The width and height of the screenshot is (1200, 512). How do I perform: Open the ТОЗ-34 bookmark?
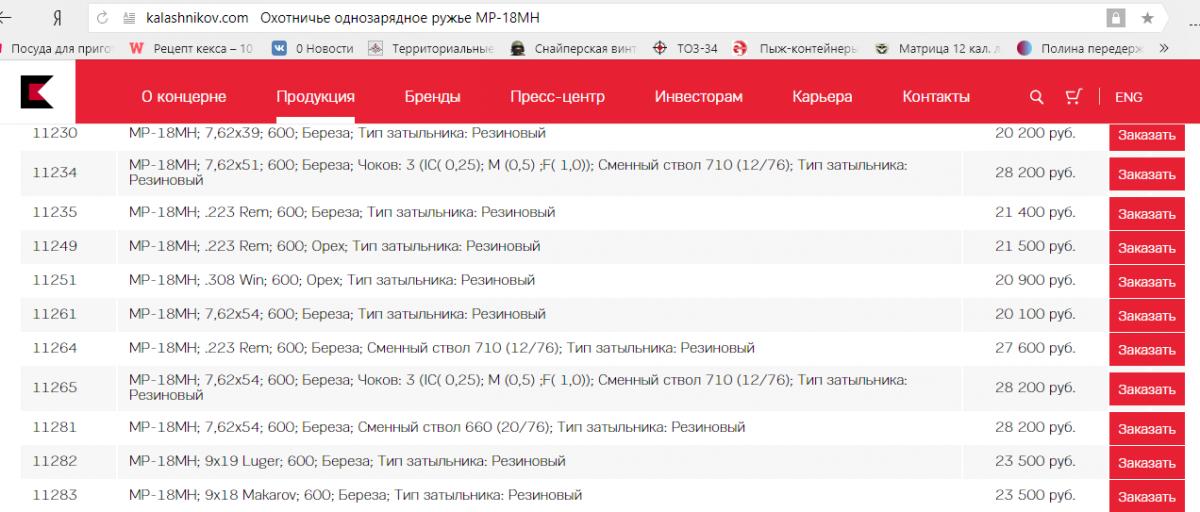(686, 48)
